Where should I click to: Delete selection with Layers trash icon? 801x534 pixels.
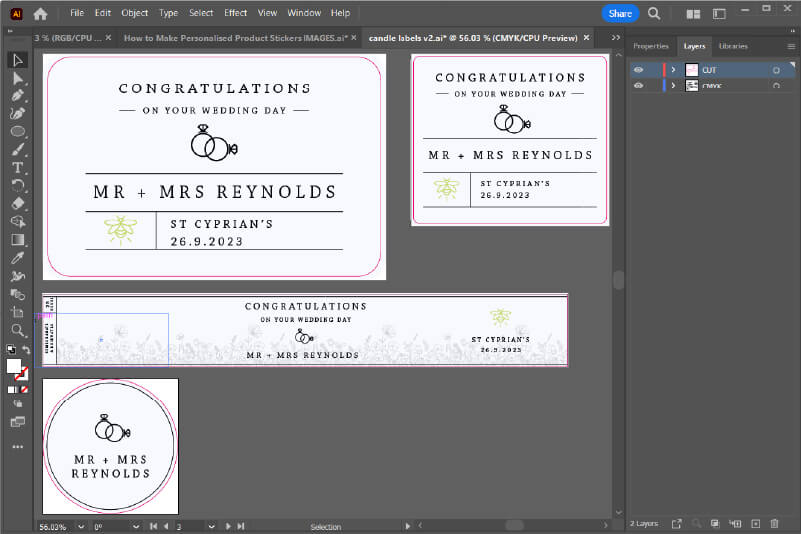tap(774, 523)
